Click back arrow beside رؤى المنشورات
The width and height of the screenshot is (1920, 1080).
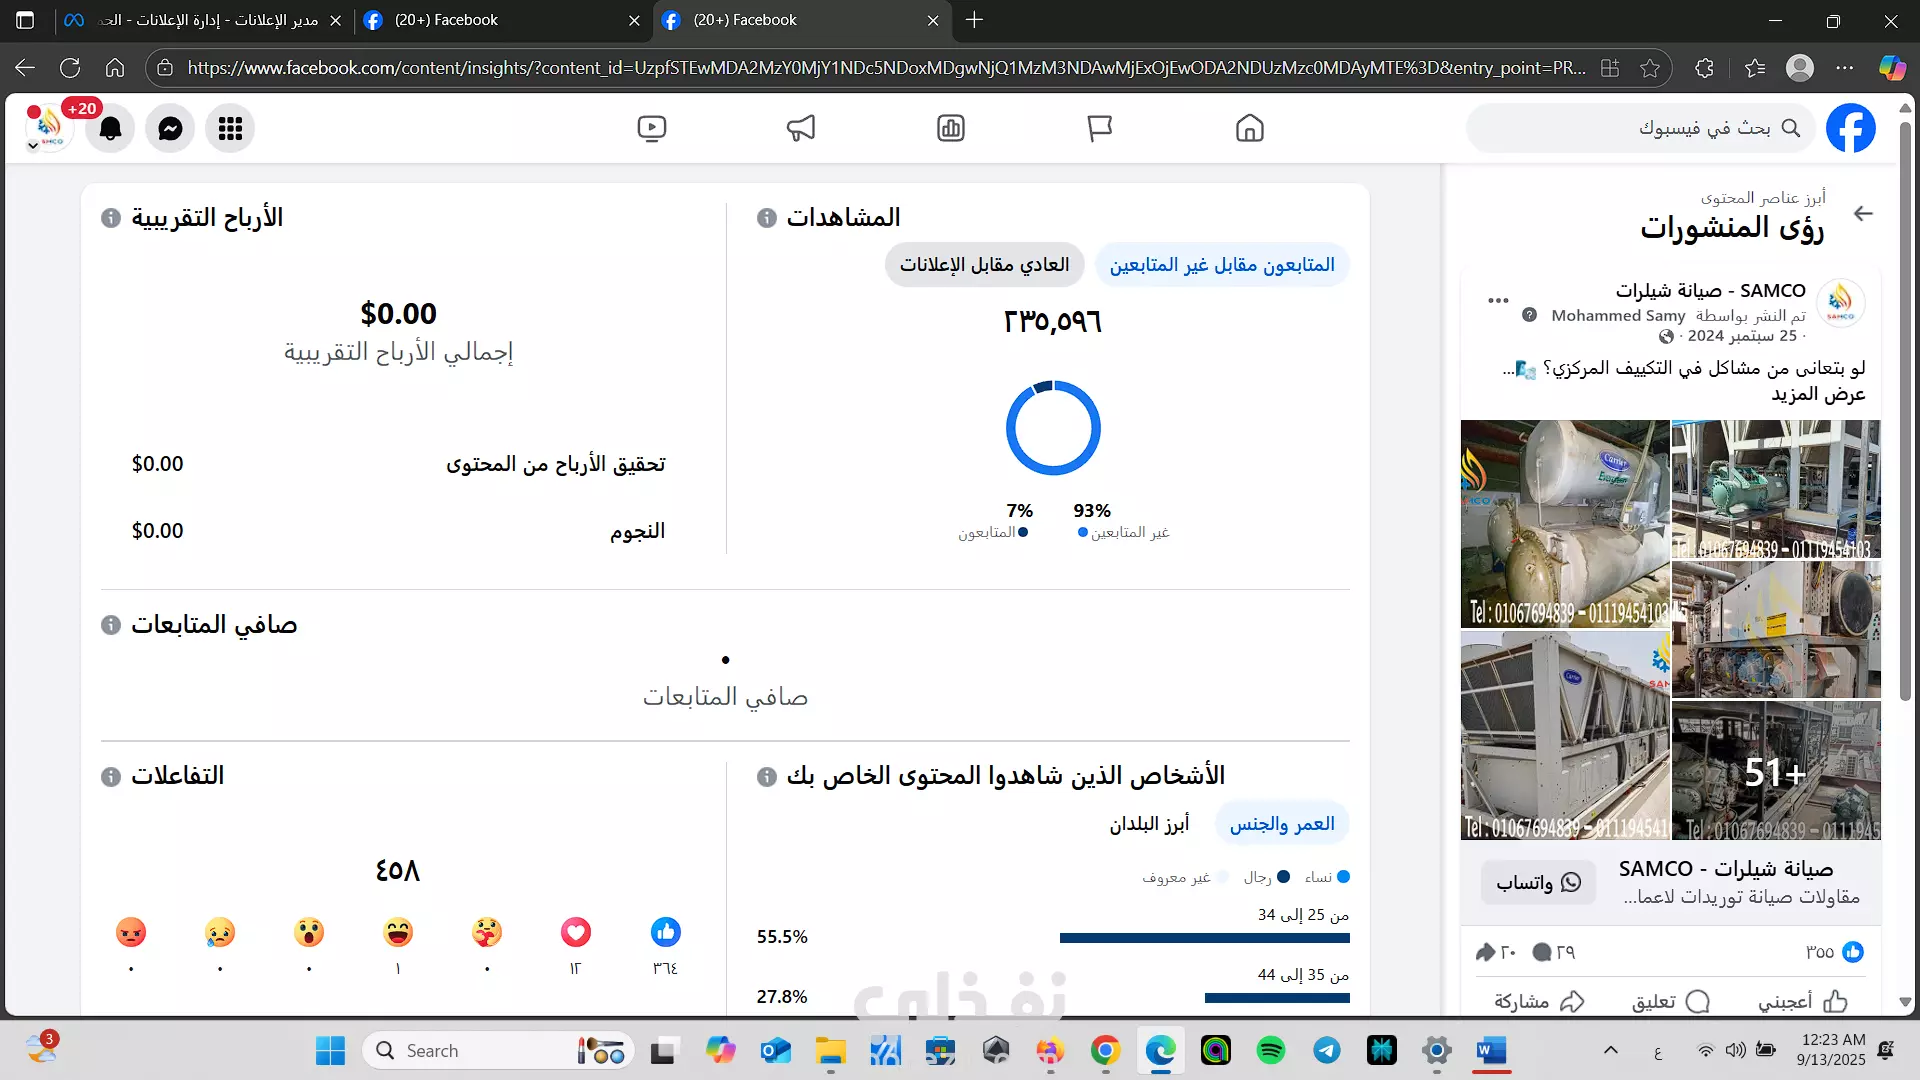pyautogui.click(x=1863, y=214)
